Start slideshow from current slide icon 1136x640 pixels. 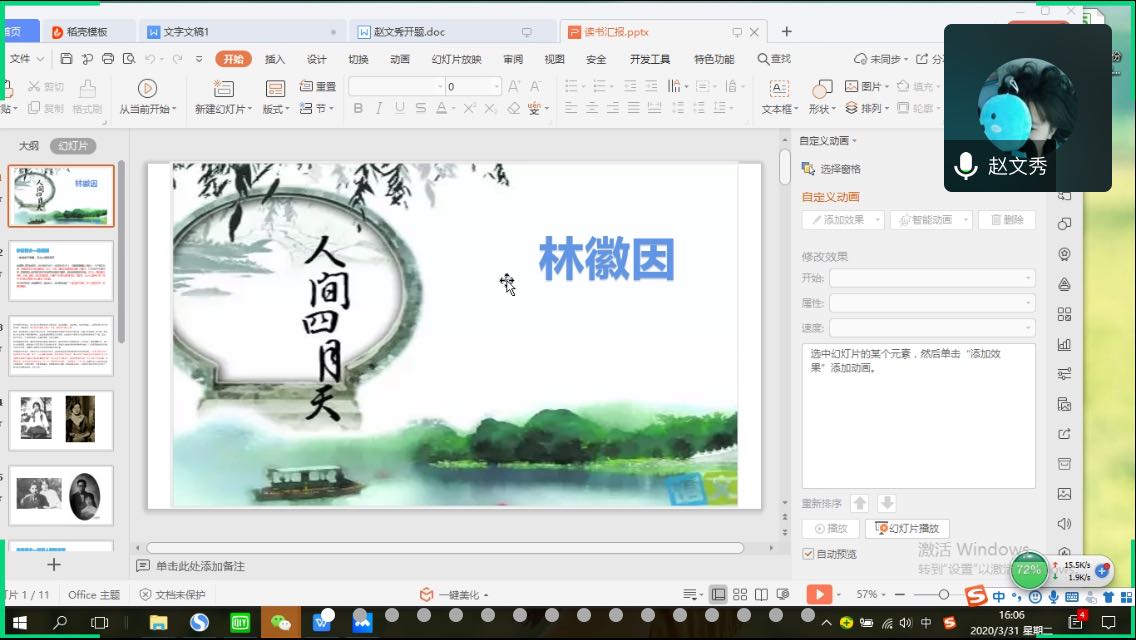tap(147, 89)
